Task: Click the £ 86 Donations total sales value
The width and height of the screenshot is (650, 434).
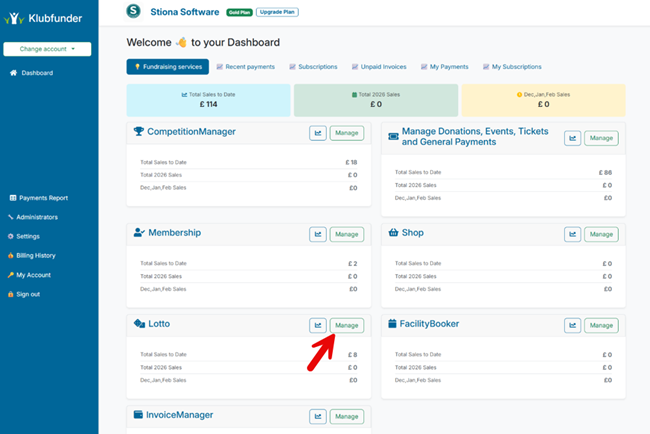Action: tap(605, 172)
